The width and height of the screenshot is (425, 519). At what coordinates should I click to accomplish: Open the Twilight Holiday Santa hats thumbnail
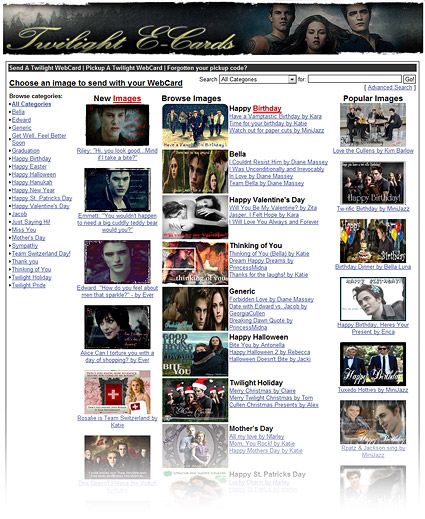tap(195, 400)
